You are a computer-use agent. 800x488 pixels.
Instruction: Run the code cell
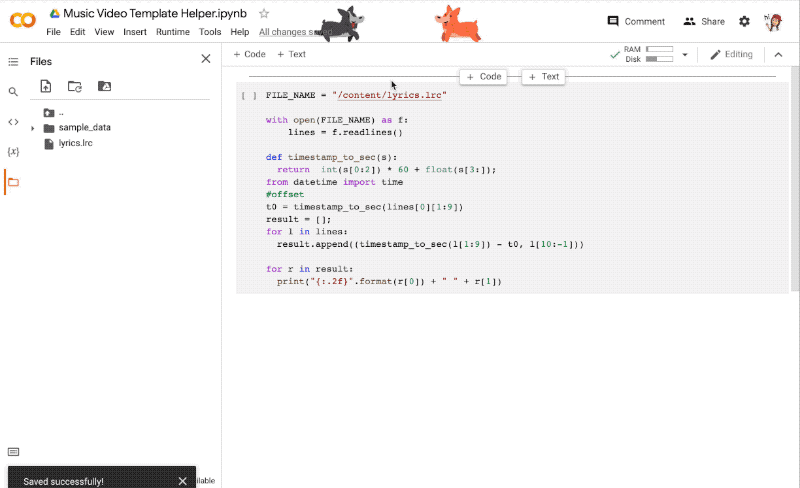point(249,96)
